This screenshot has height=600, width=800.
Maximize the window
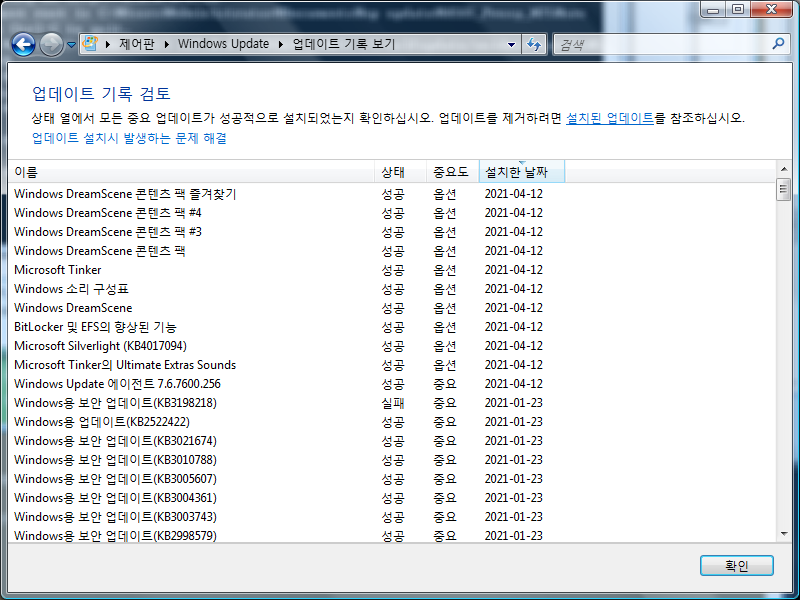738,10
